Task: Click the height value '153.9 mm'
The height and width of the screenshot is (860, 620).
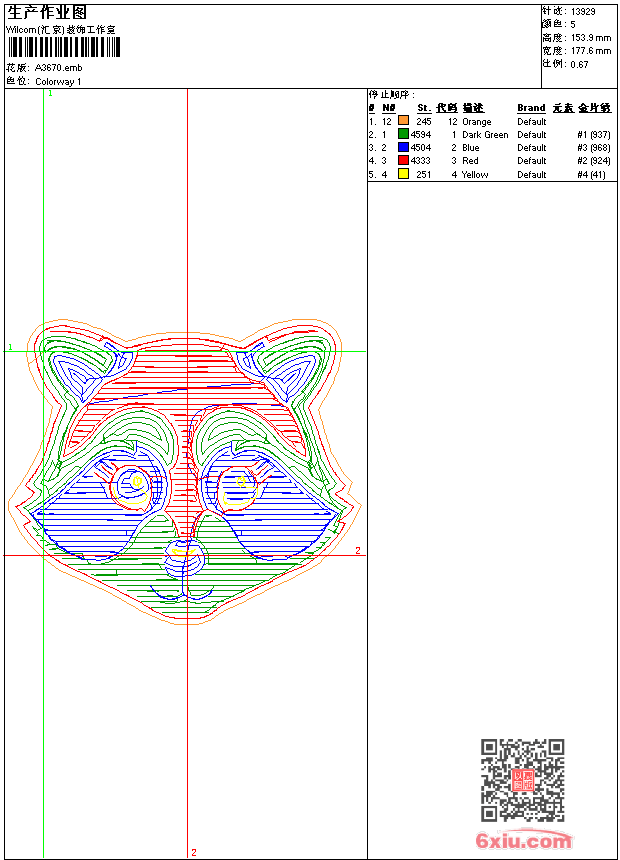Action: 591,38
